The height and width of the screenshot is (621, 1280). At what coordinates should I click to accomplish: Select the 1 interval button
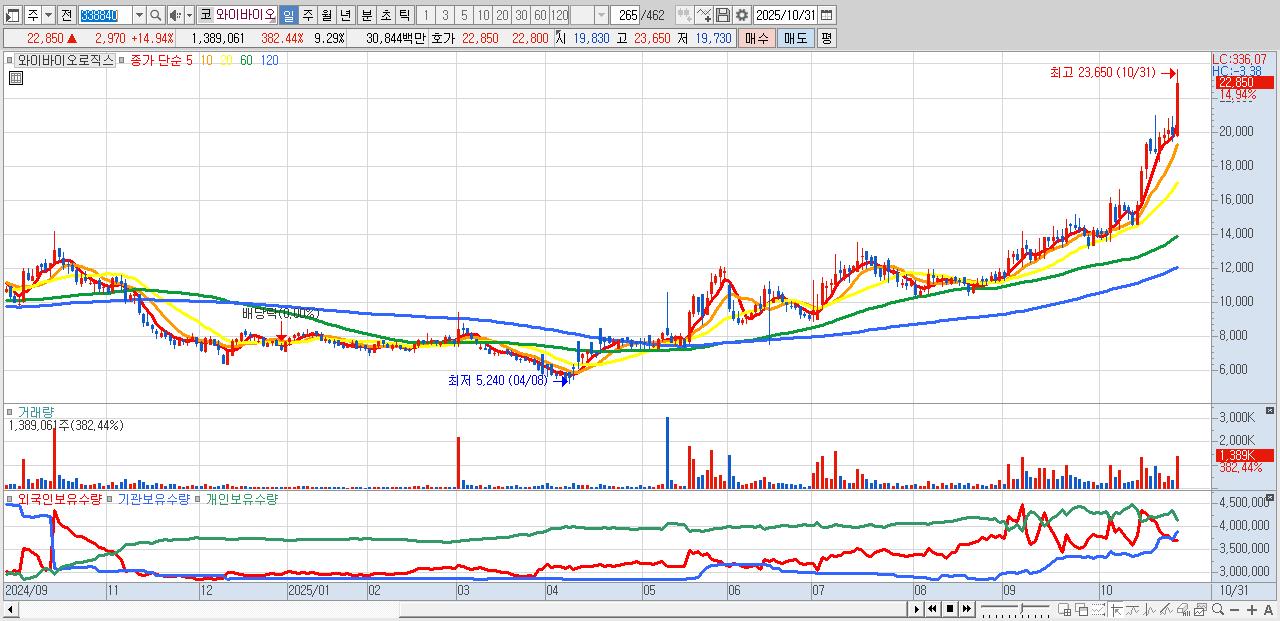coord(425,15)
